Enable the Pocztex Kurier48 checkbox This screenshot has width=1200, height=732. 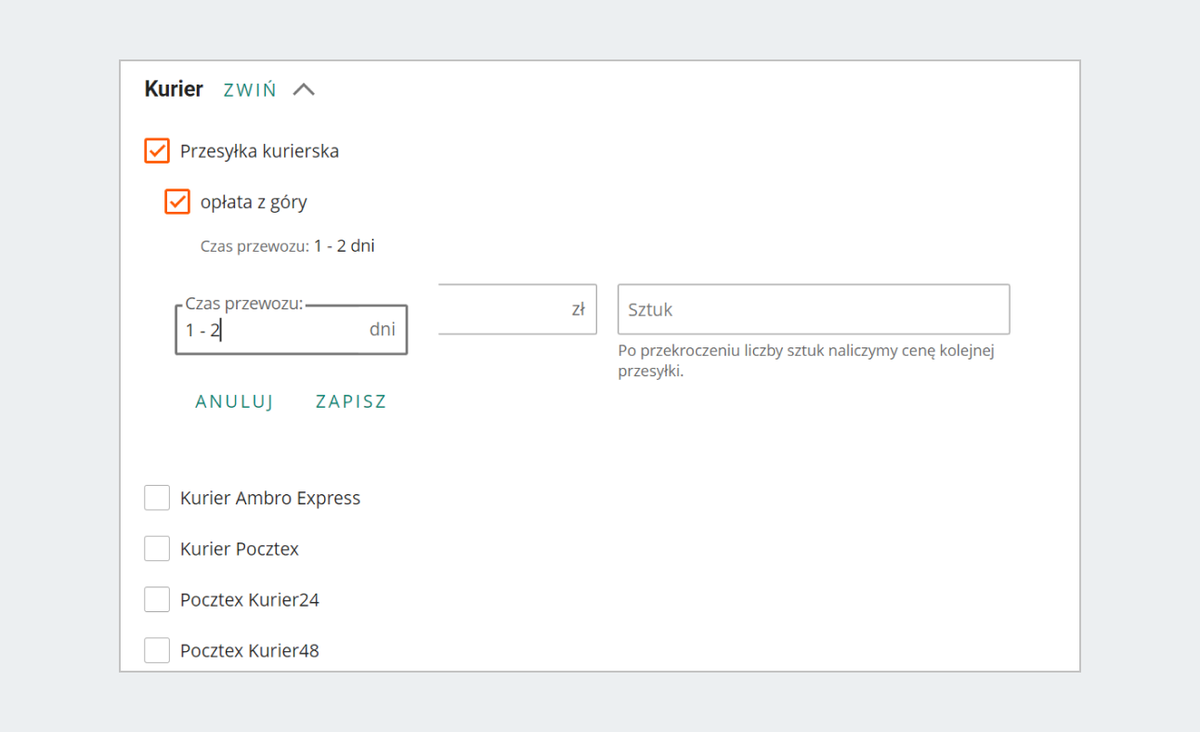157,651
